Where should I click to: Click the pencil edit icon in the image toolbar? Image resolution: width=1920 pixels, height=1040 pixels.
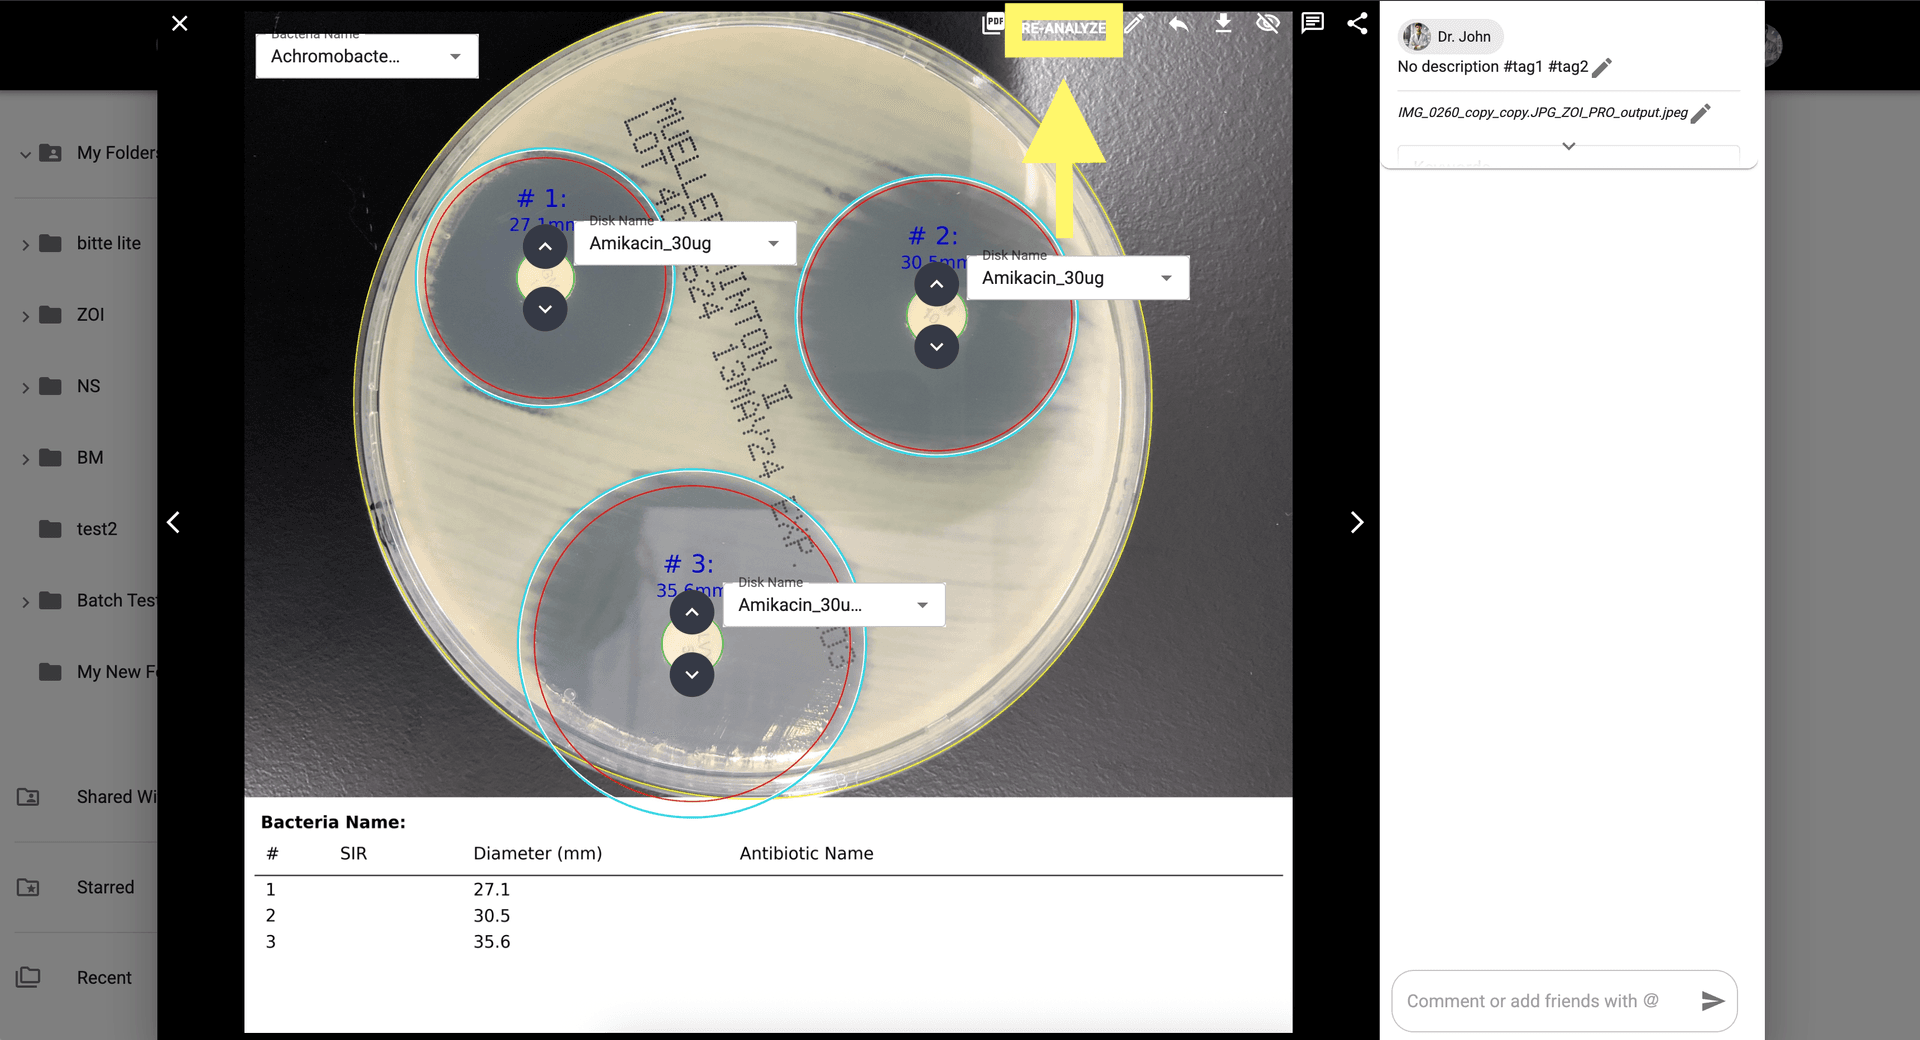pos(1134,23)
